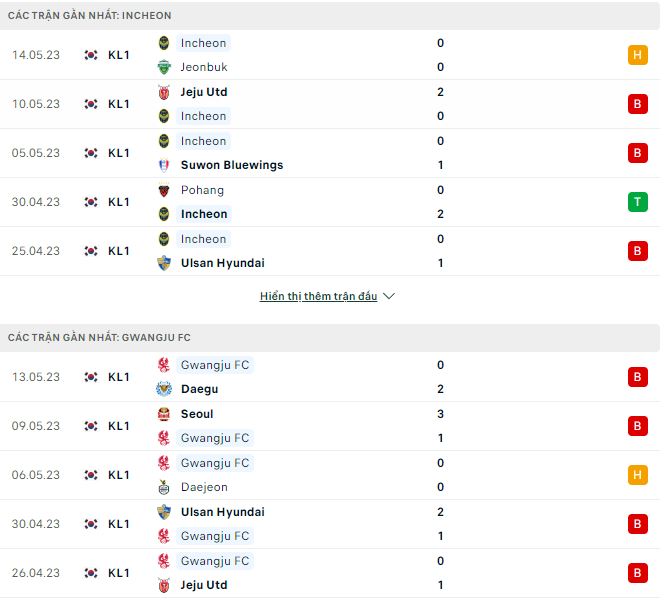Open 'Hiển thị thêm trận đấu' link

(318, 297)
